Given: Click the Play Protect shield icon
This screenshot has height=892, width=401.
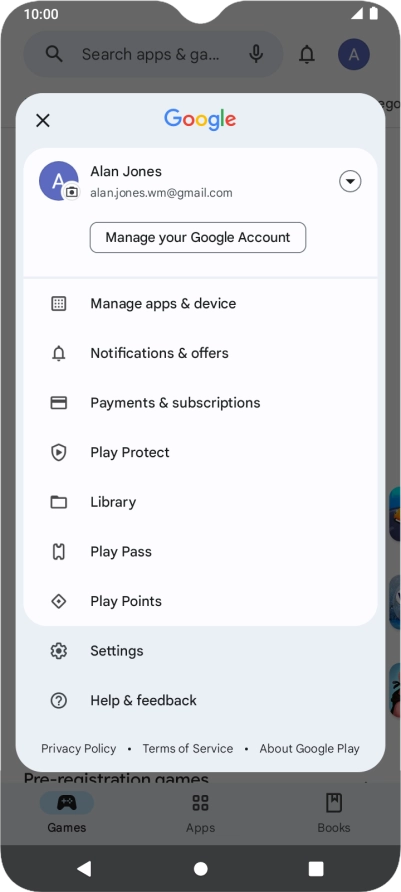Looking at the screenshot, I should click(59, 452).
